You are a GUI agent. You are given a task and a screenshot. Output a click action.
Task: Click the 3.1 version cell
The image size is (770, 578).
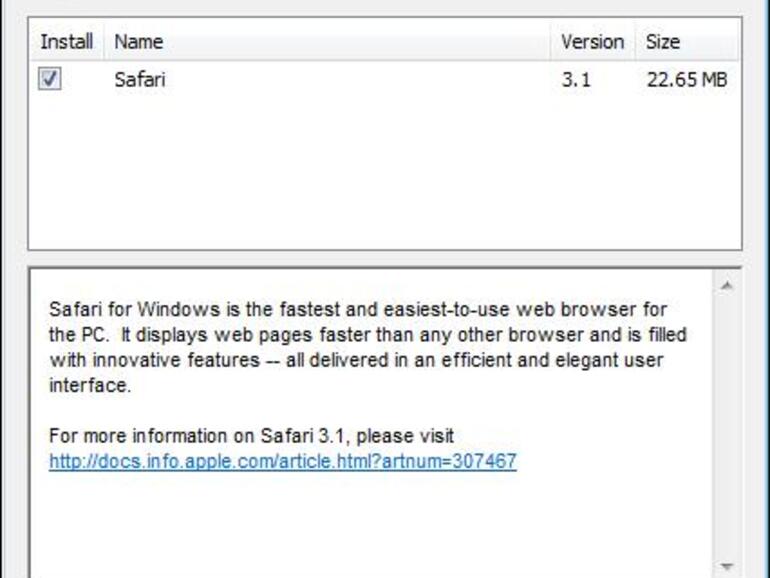576,80
